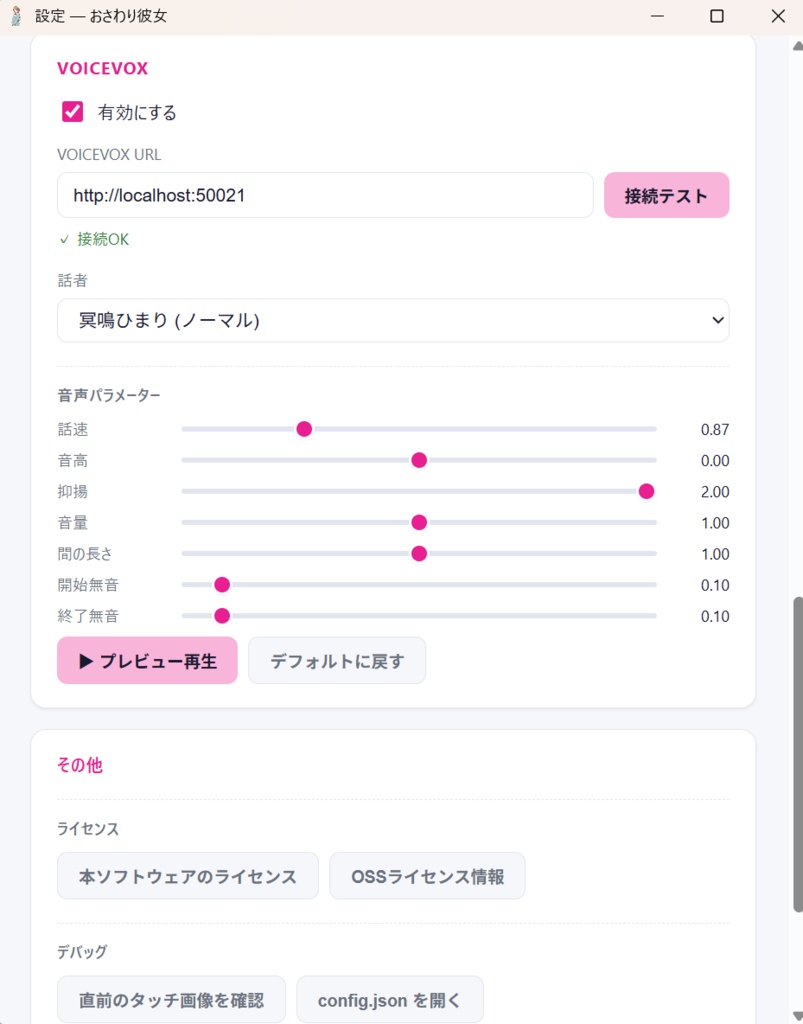Start playback with プレビュー再生
803x1024 pixels.
146,661
